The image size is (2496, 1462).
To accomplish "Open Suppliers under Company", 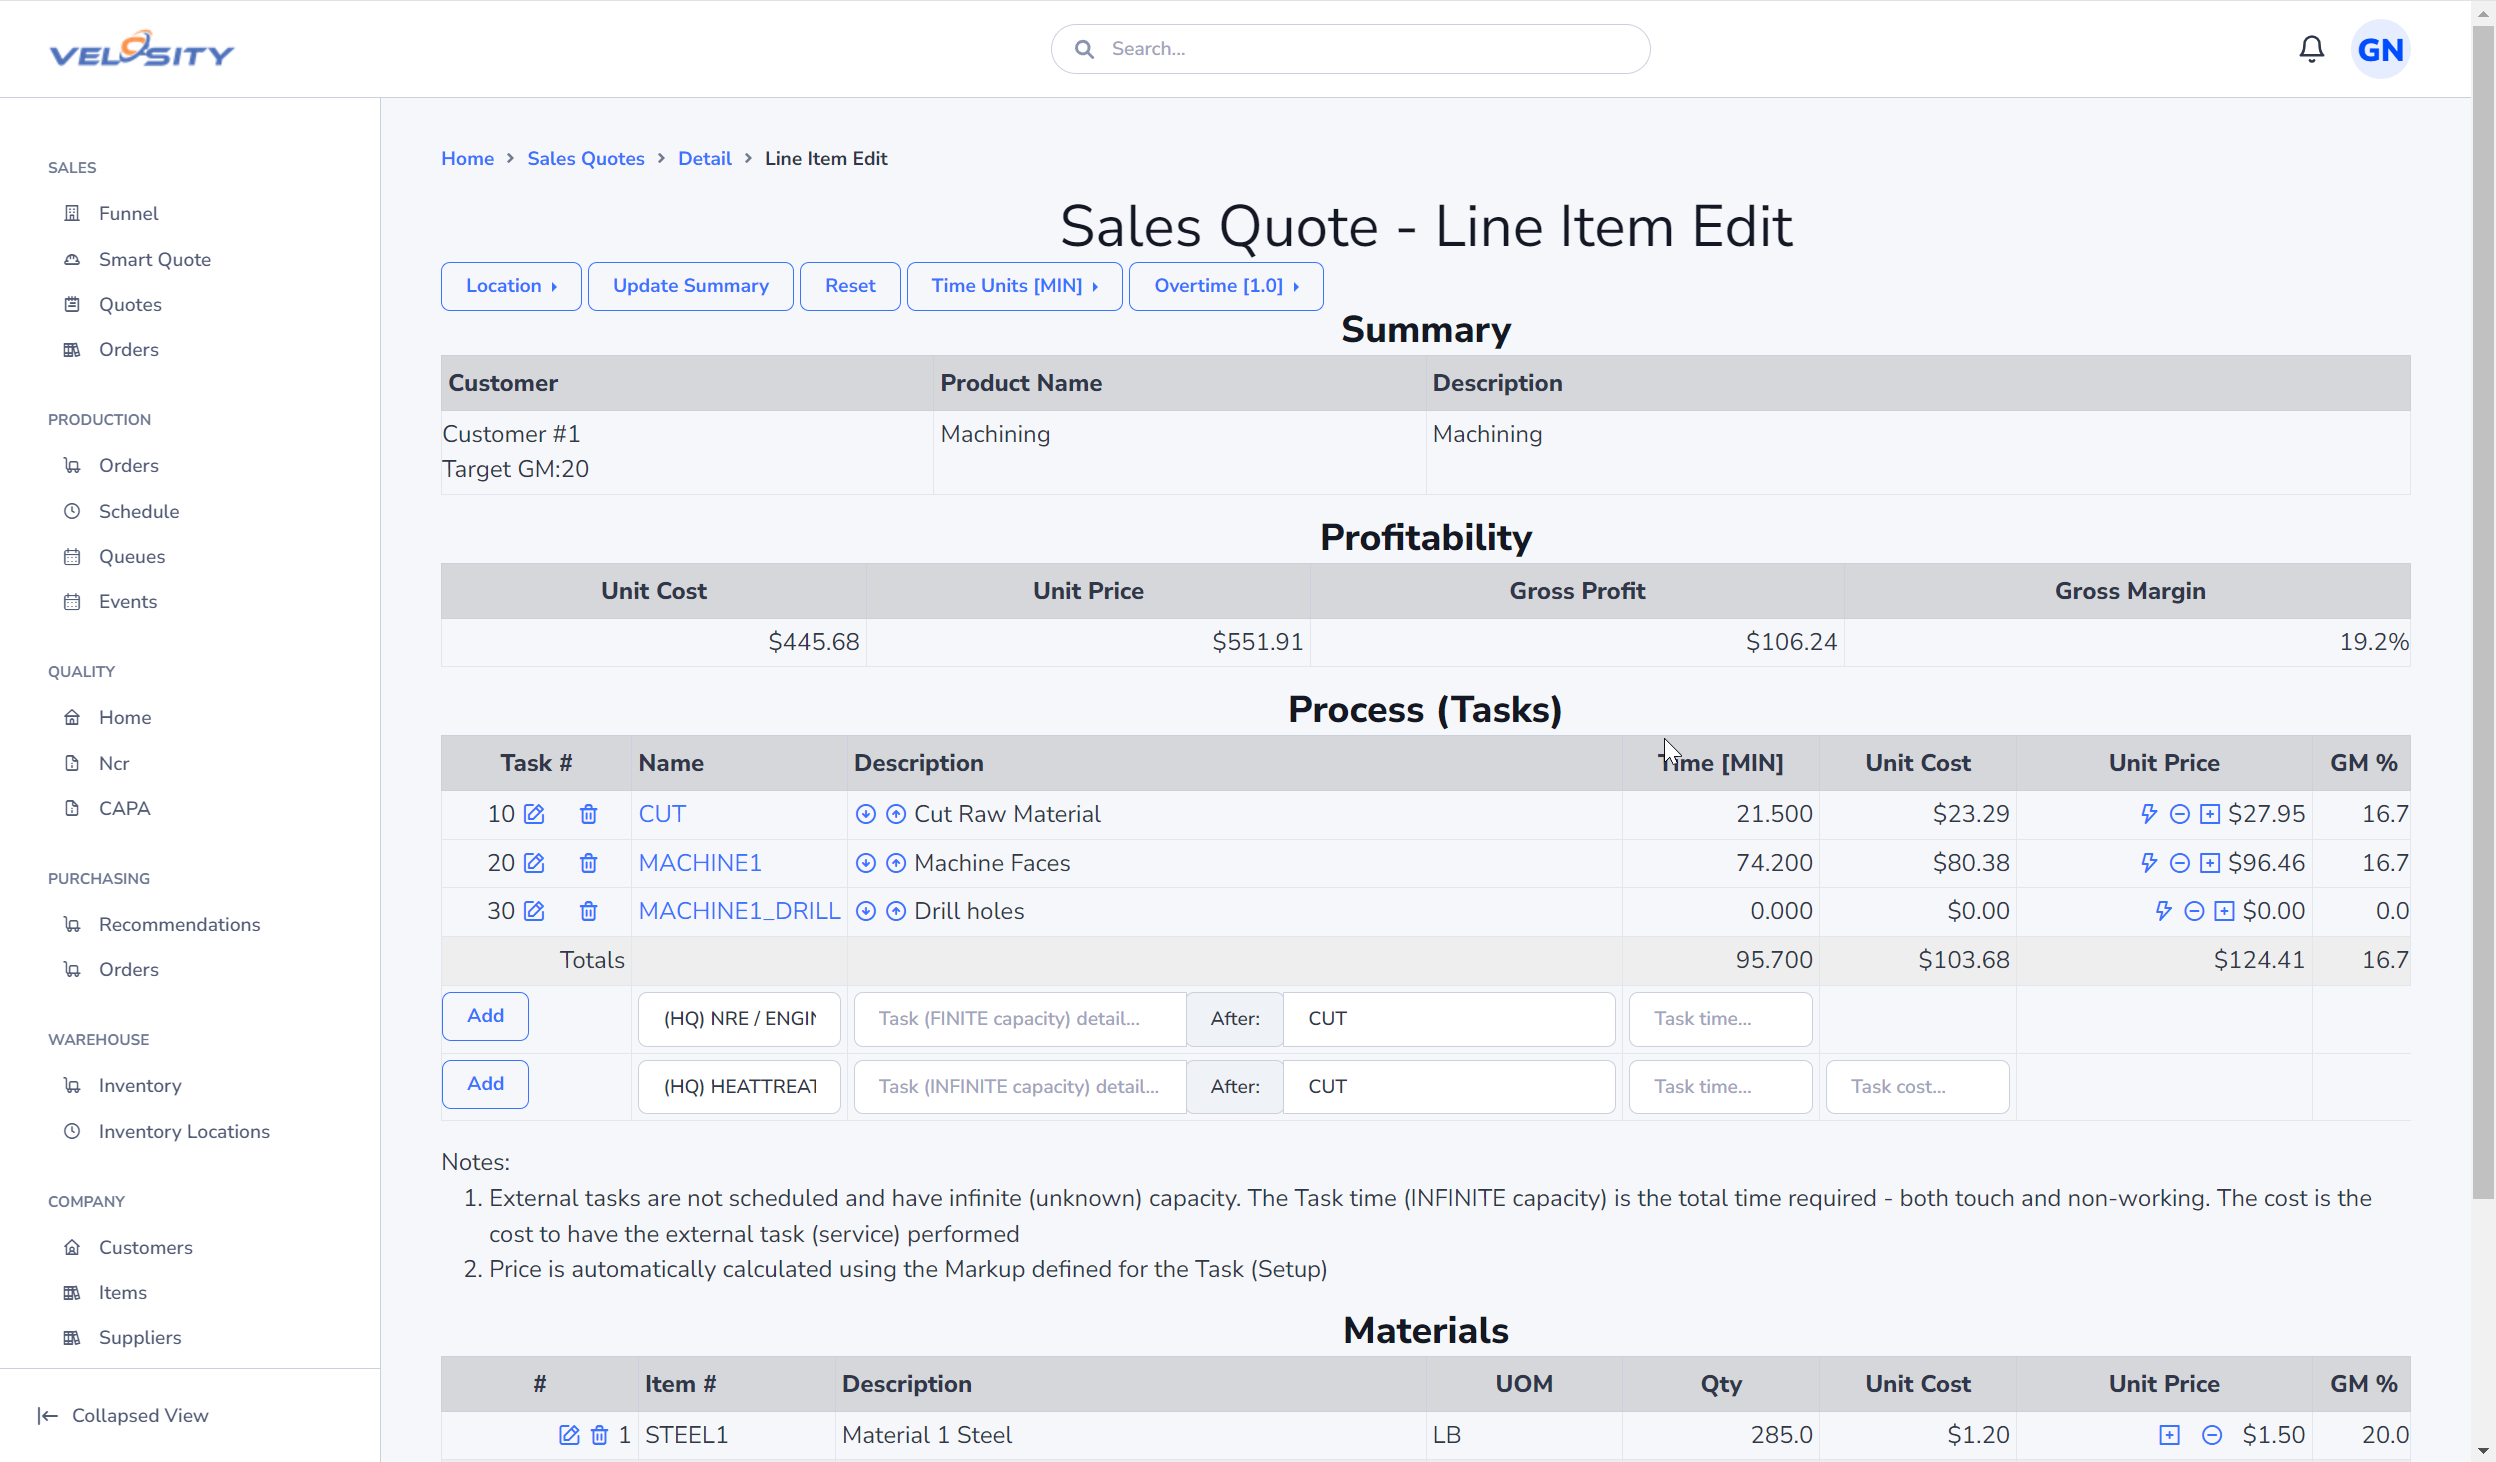I will pyautogui.click(x=140, y=1337).
